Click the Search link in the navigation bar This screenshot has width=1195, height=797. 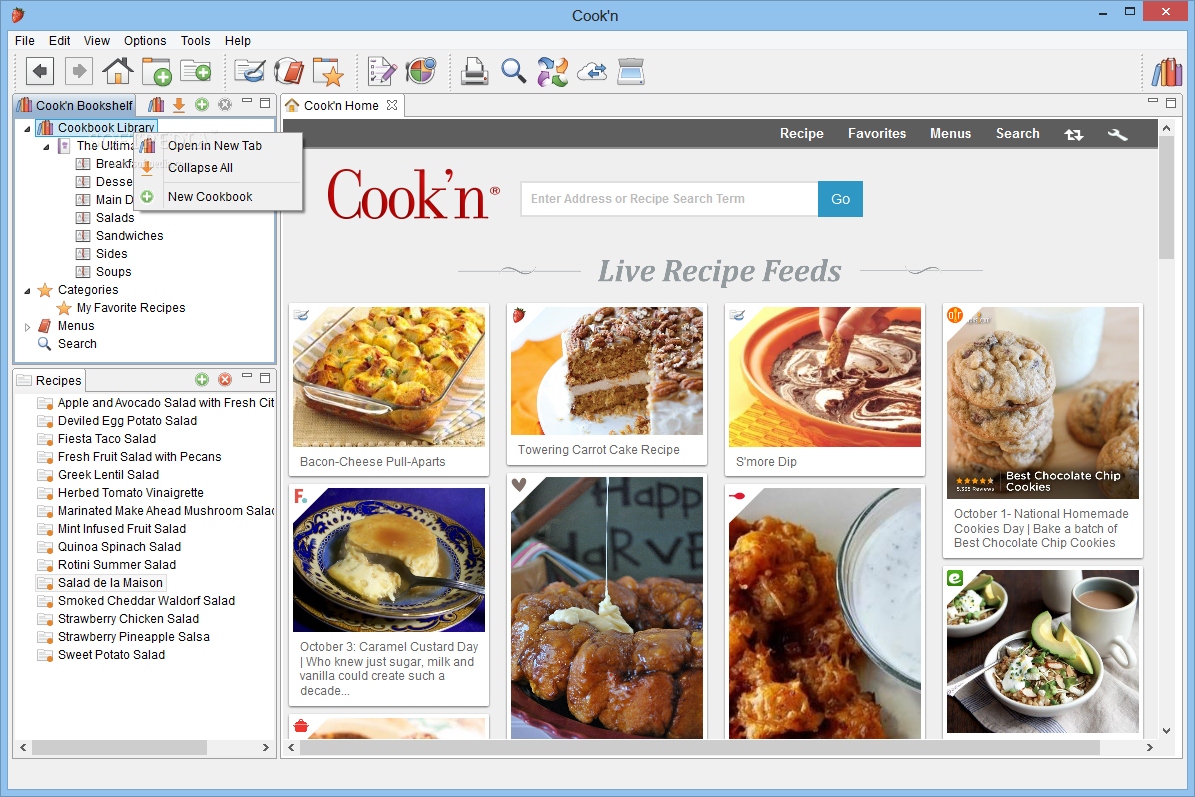pos(1017,133)
